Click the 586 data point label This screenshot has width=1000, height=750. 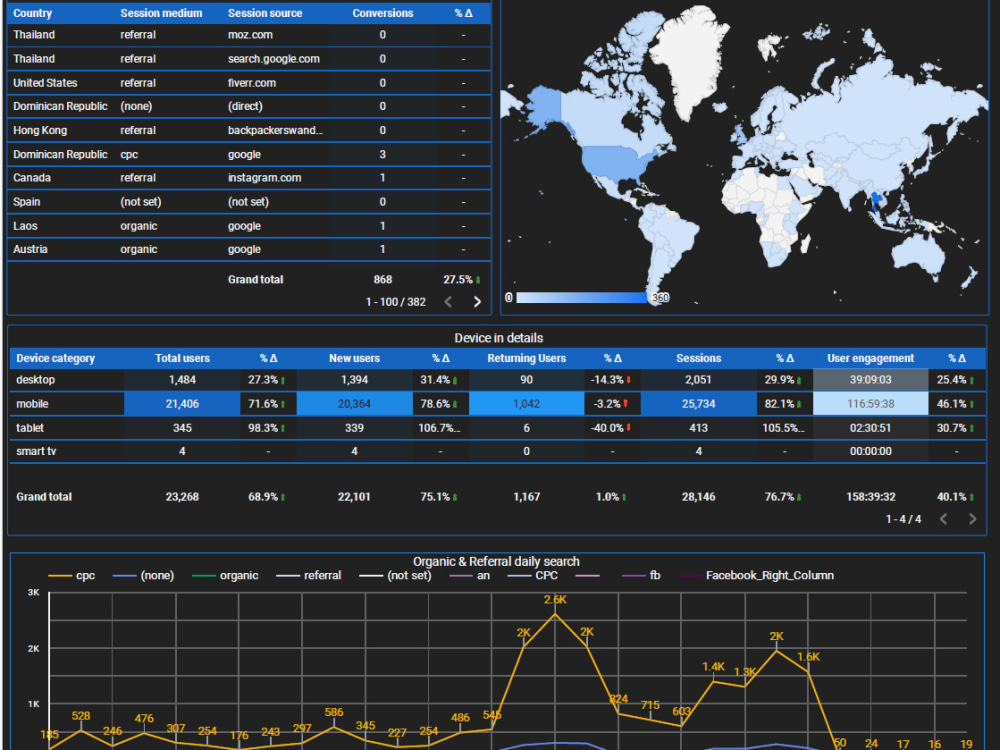(334, 712)
